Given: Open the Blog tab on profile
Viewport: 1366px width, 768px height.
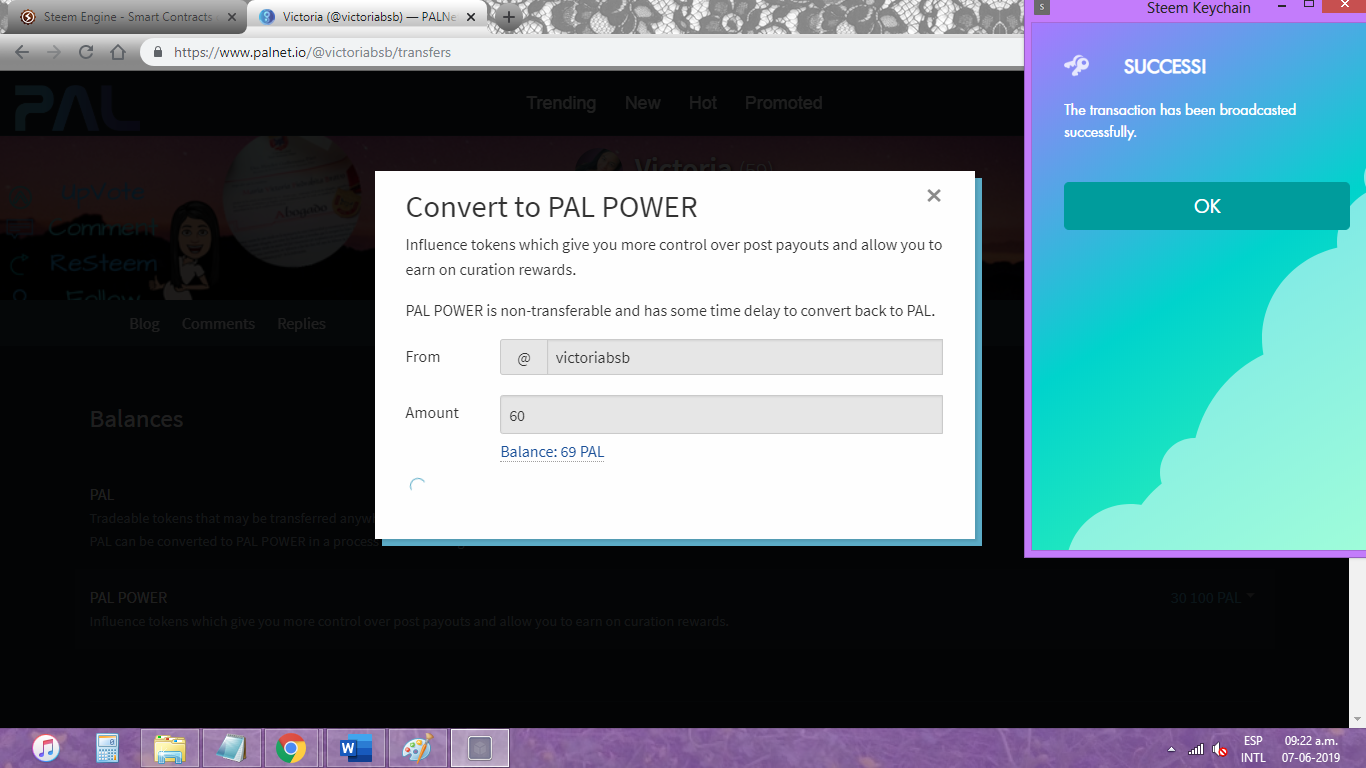Looking at the screenshot, I should pyautogui.click(x=144, y=324).
